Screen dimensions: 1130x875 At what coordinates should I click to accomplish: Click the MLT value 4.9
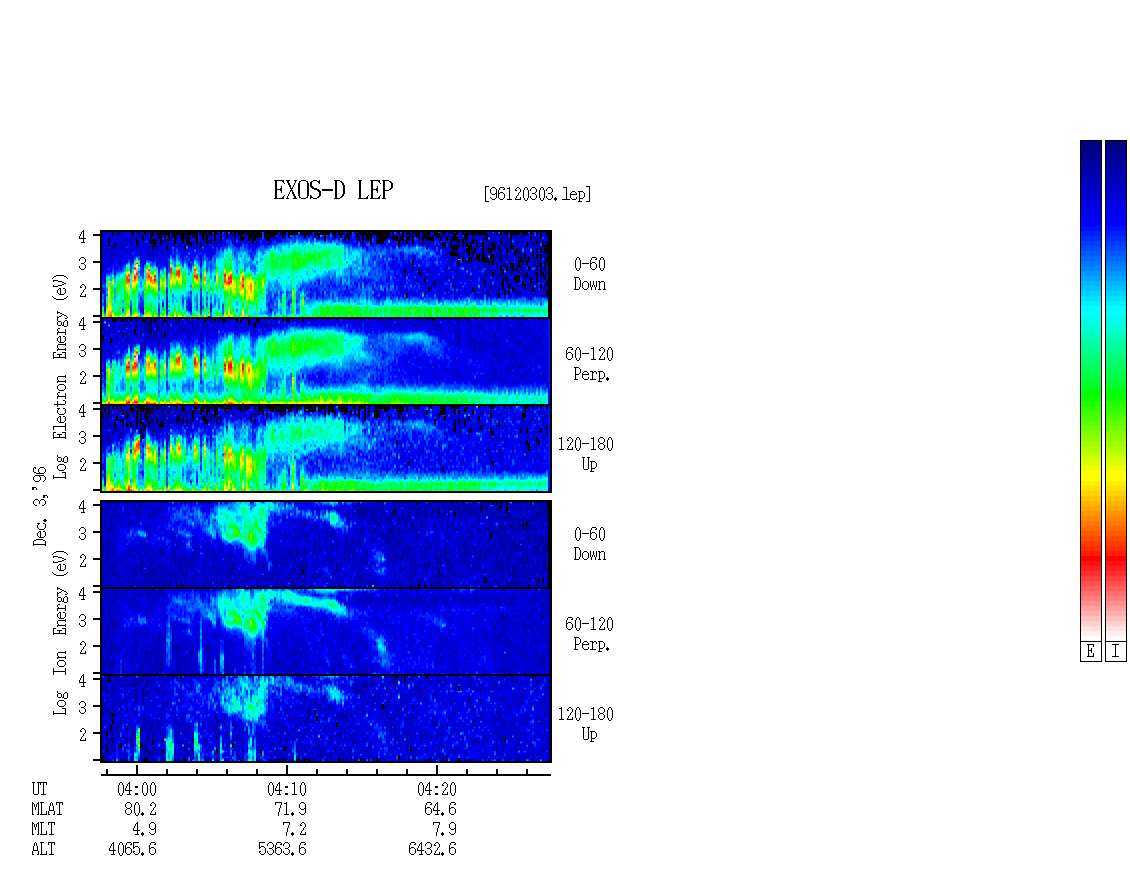click(144, 830)
